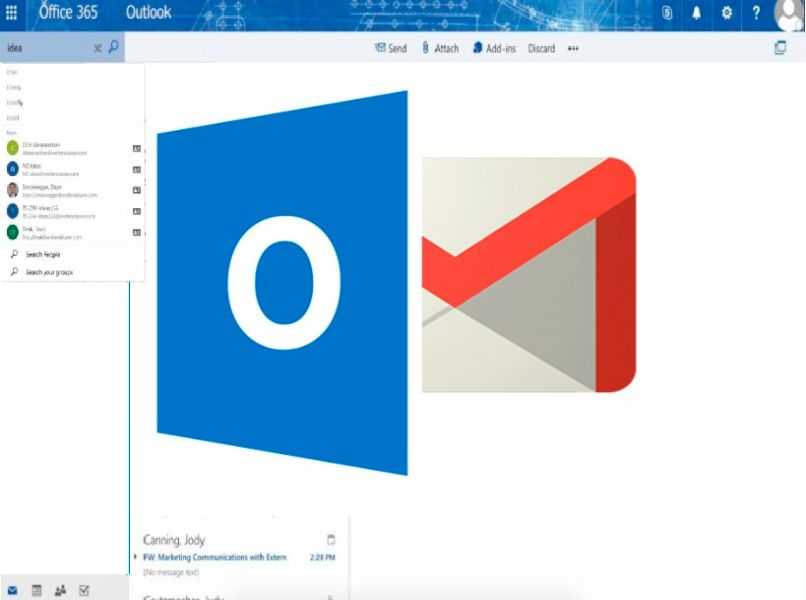
Task: Switch to the Calendar view
Action: tap(37, 590)
